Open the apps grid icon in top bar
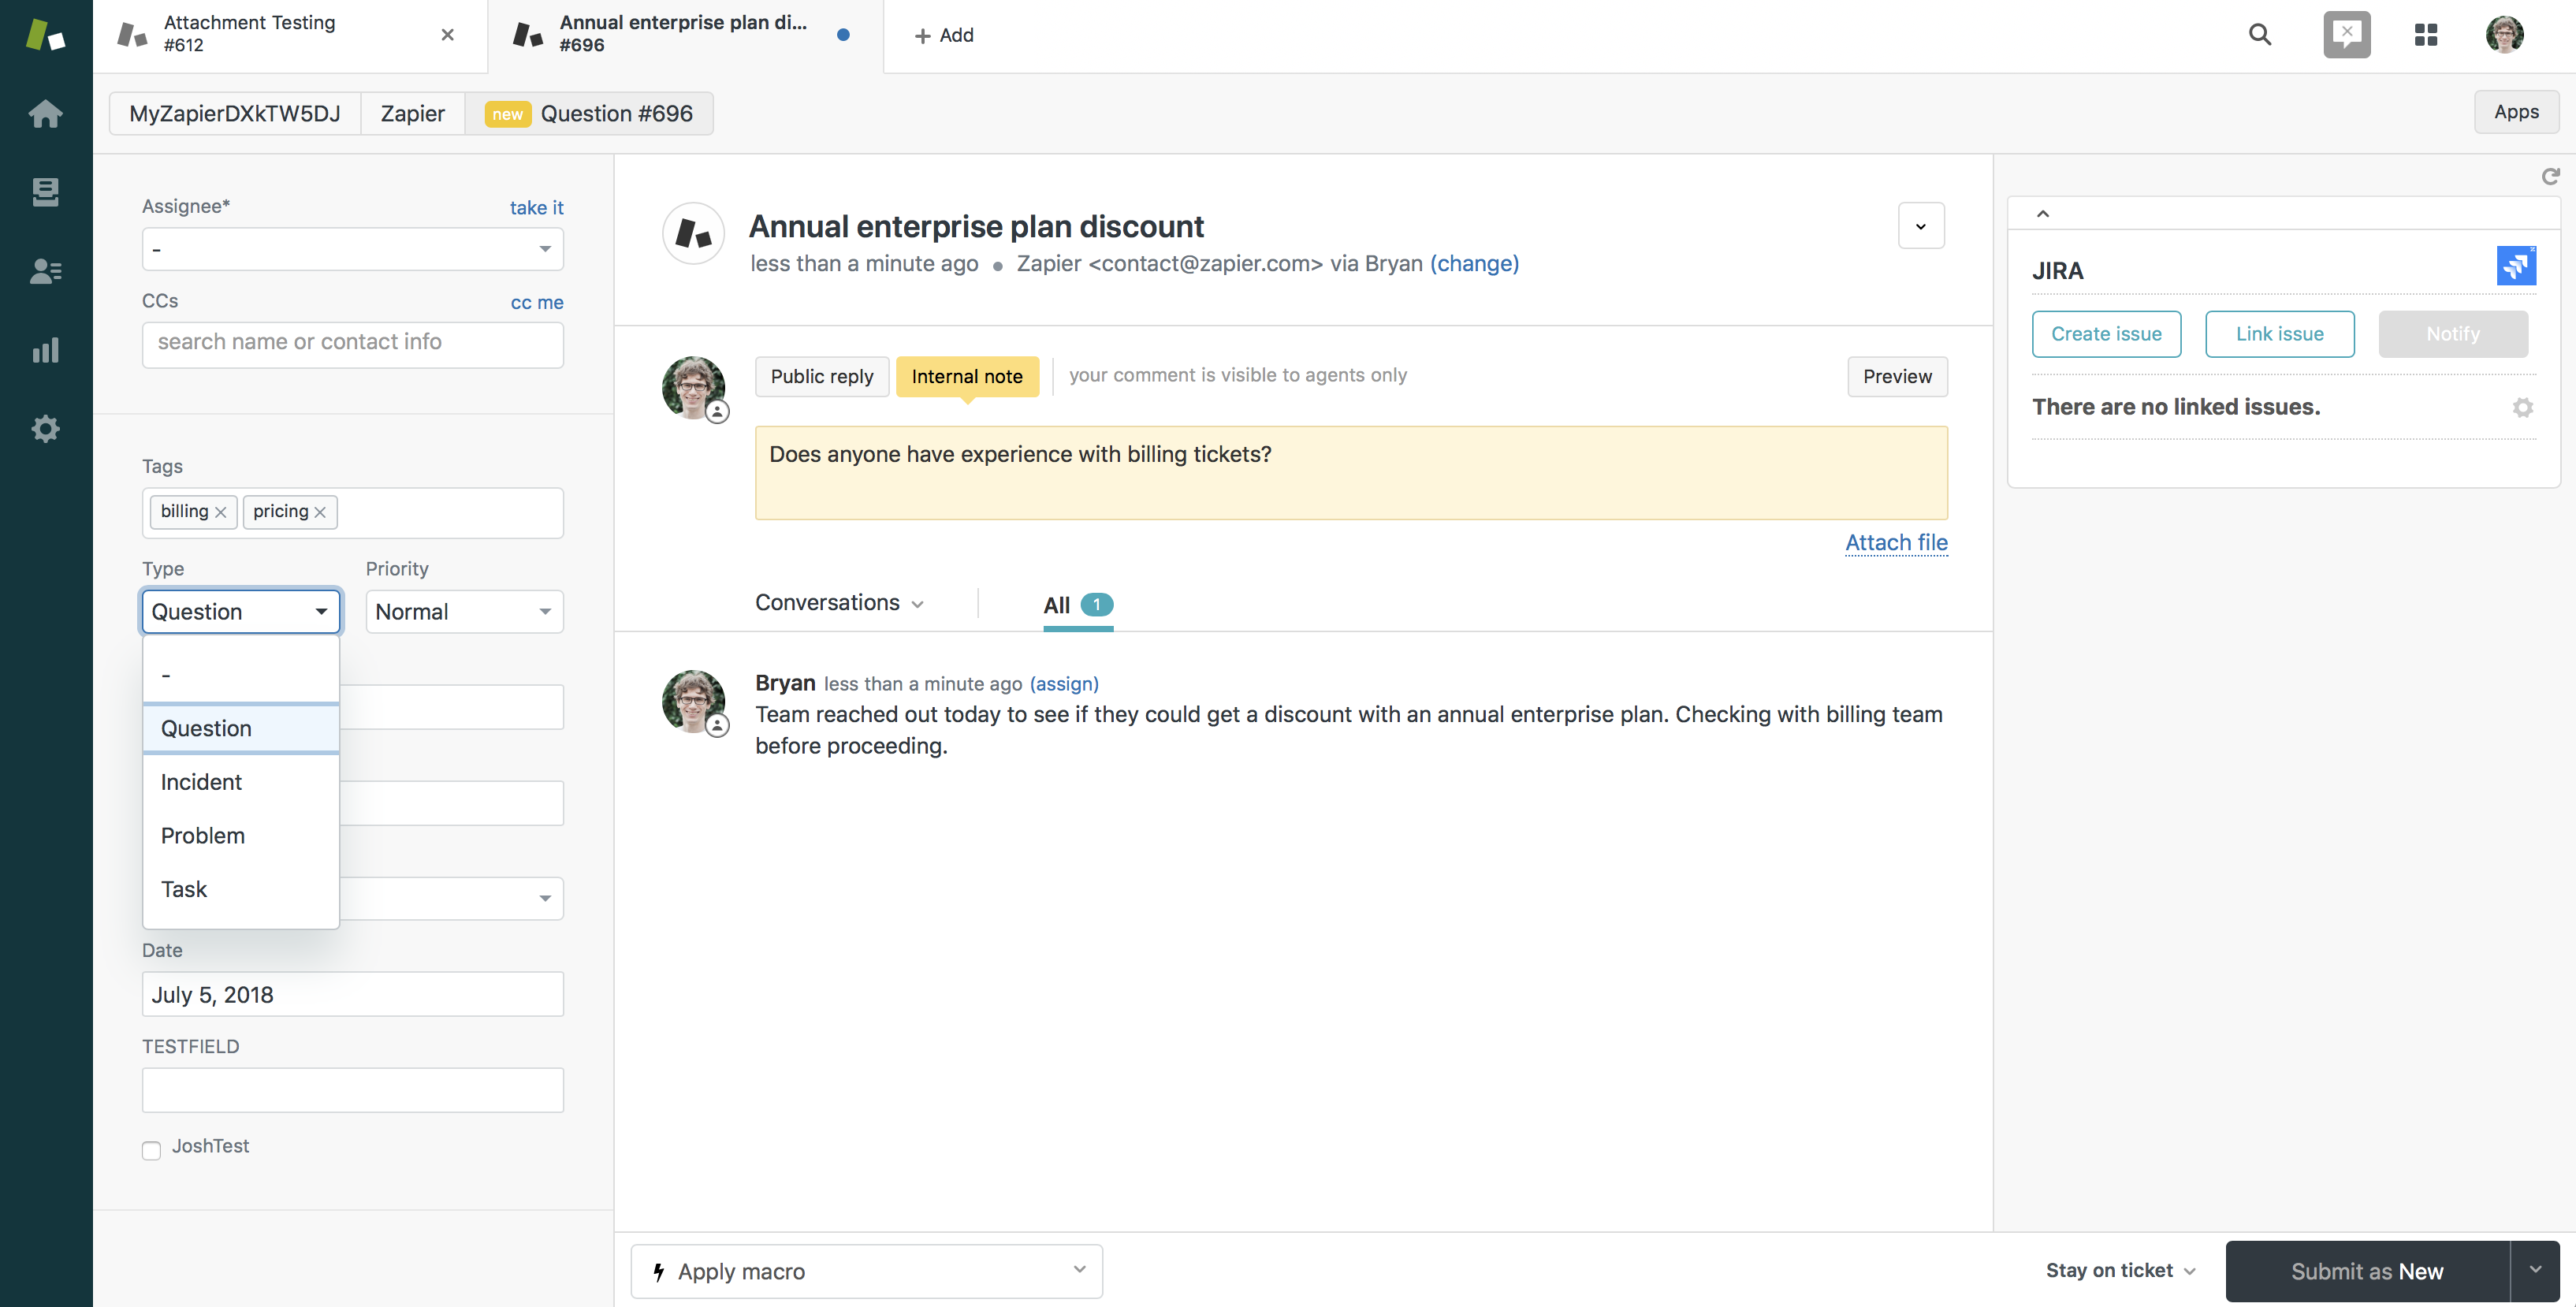This screenshot has width=2576, height=1307. (x=2426, y=34)
